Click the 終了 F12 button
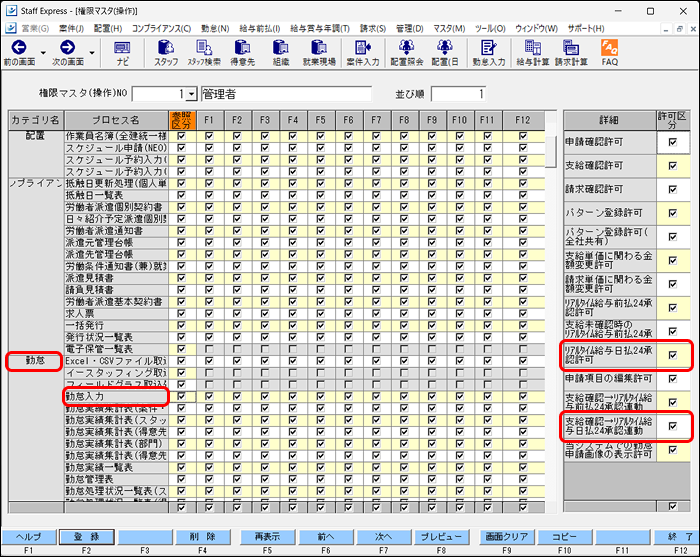Image resolution: width=700 pixels, height=557 pixels. 677,537
